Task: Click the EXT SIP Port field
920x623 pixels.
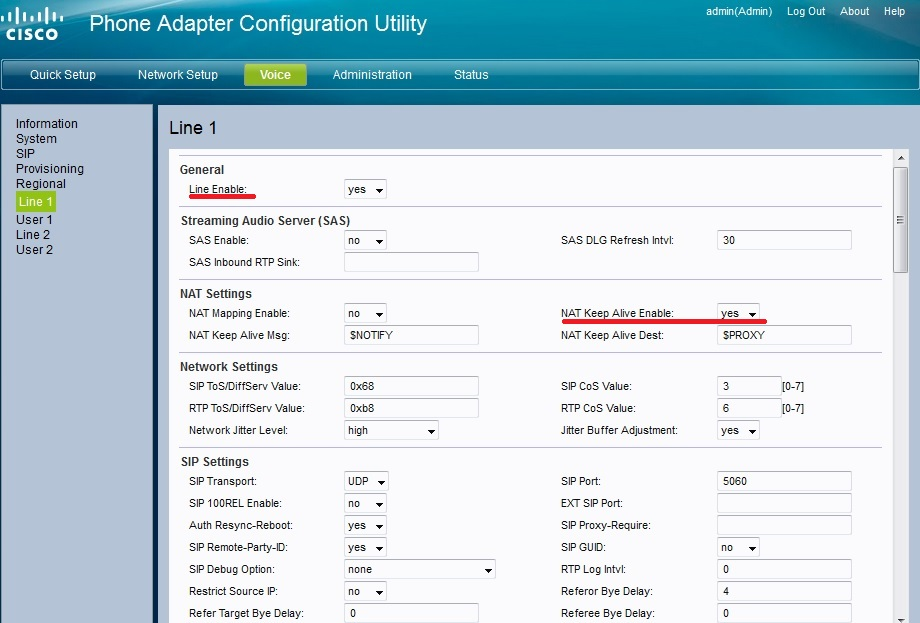Action: [784, 504]
